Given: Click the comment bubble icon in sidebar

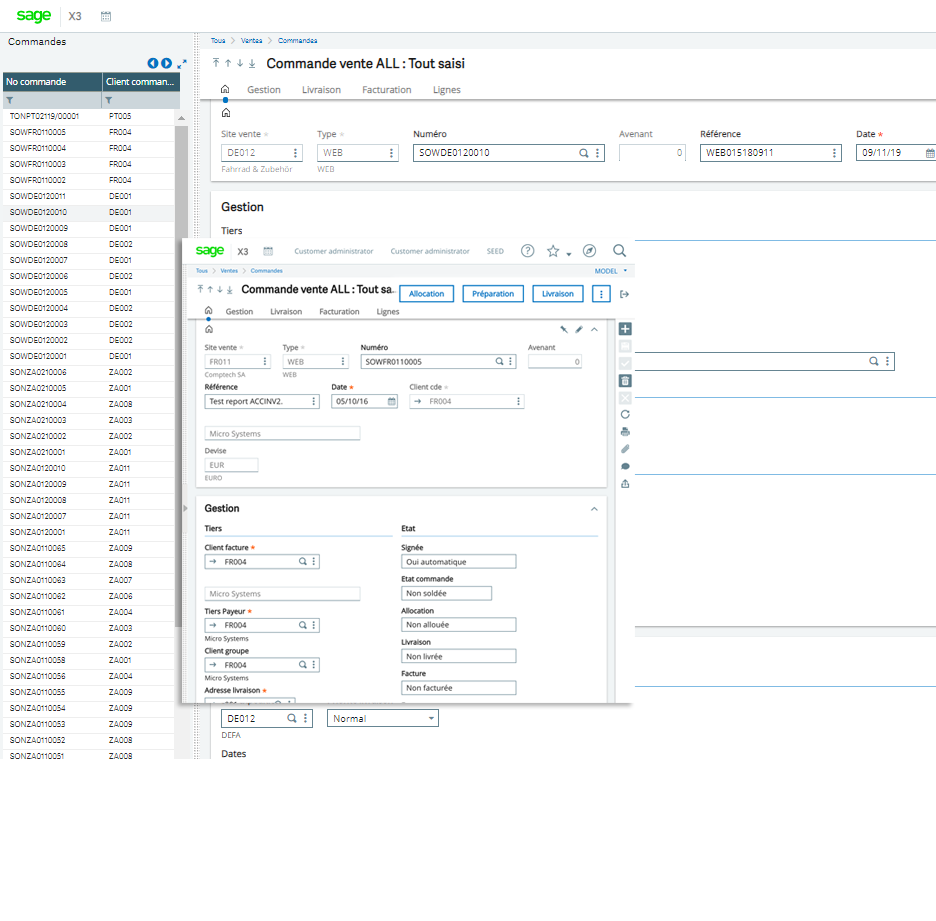Looking at the screenshot, I should click(625, 466).
